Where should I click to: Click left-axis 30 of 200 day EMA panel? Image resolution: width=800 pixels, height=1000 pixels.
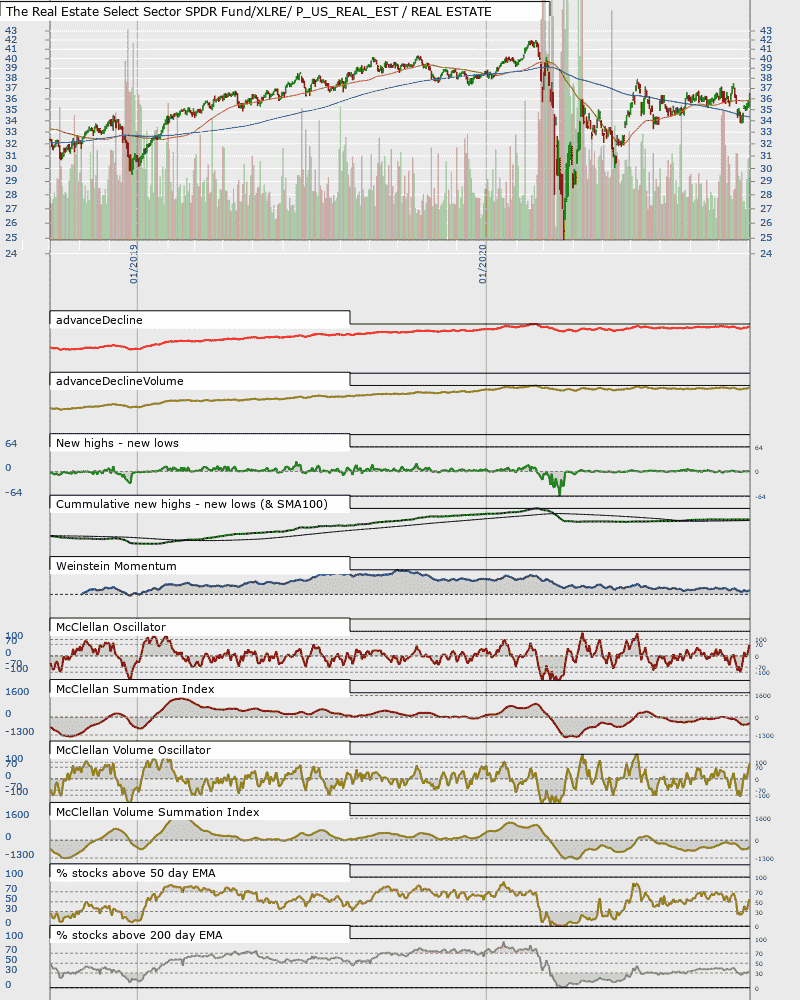11,970
